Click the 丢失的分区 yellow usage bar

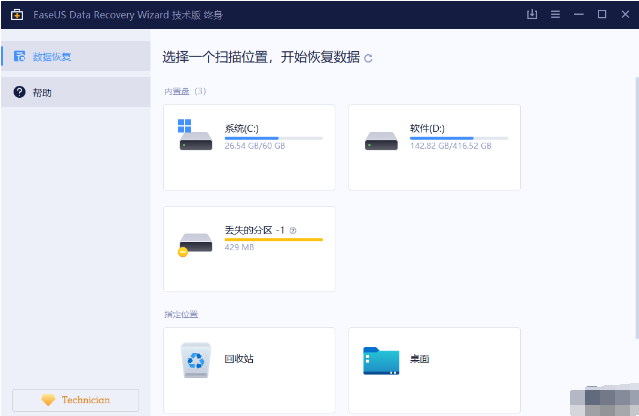(x=273, y=240)
